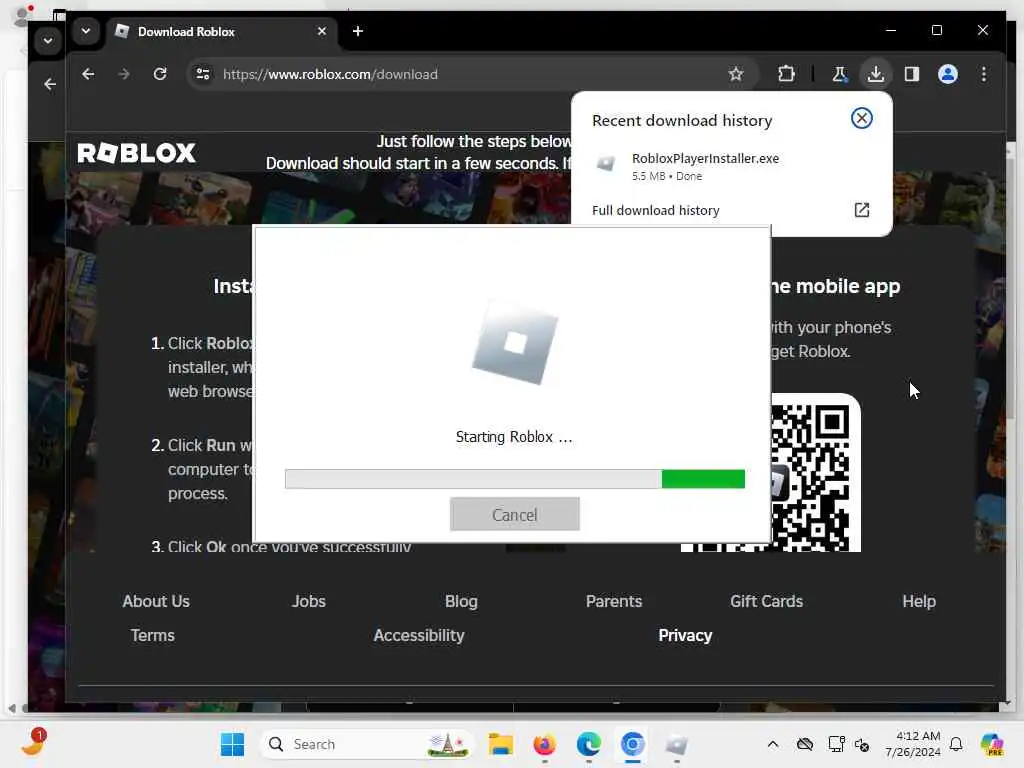Image resolution: width=1024 pixels, height=768 pixels.
Task: Click the Roblox install progress bar
Action: pyautogui.click(x=515, y=479)
